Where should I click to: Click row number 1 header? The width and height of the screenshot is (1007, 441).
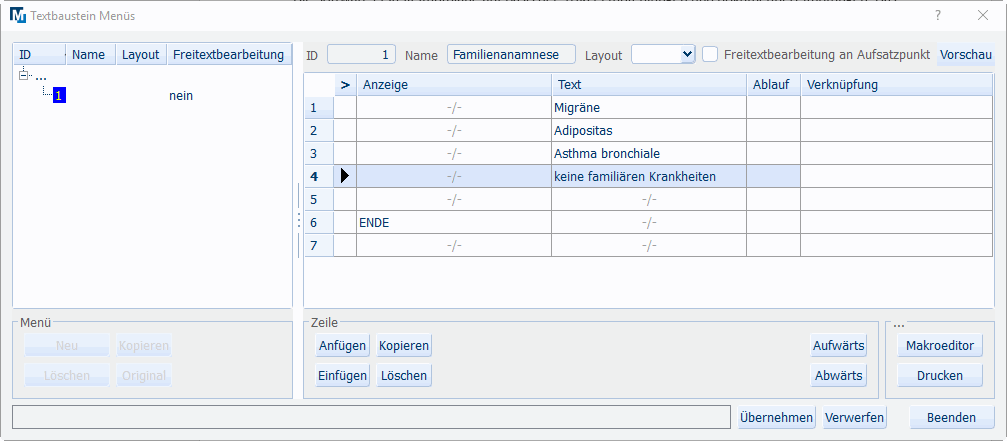[319, 107]
